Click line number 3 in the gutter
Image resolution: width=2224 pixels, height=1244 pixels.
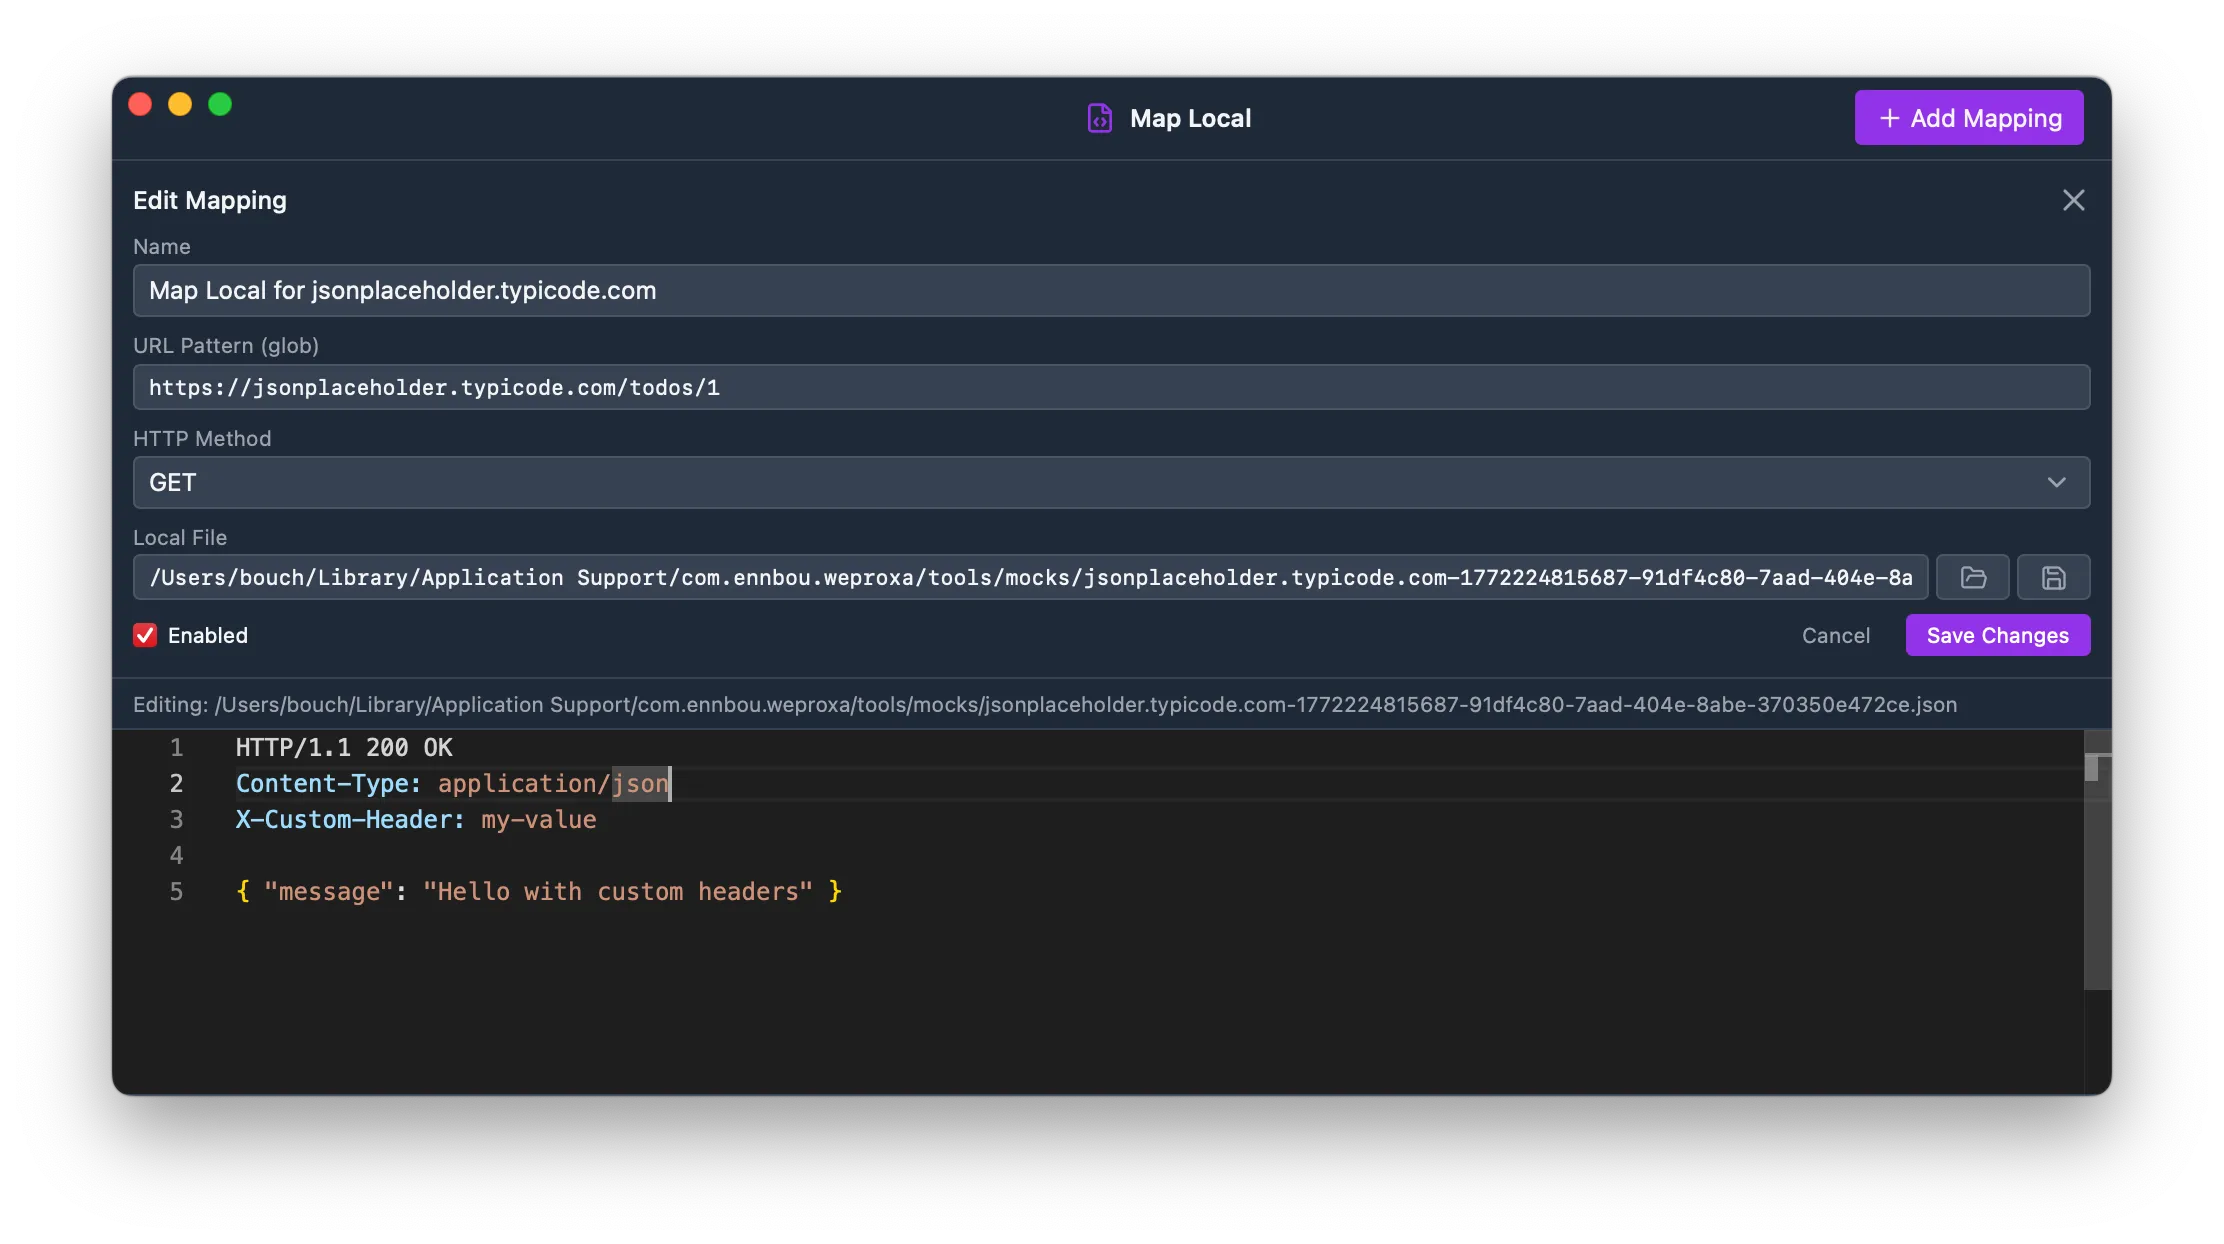[177, 819]
